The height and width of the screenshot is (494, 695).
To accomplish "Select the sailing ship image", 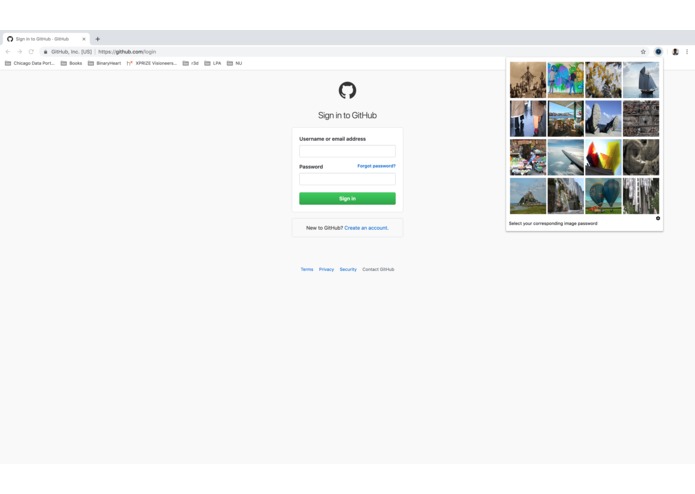I will pyautogui.click(x=641, y=80).
